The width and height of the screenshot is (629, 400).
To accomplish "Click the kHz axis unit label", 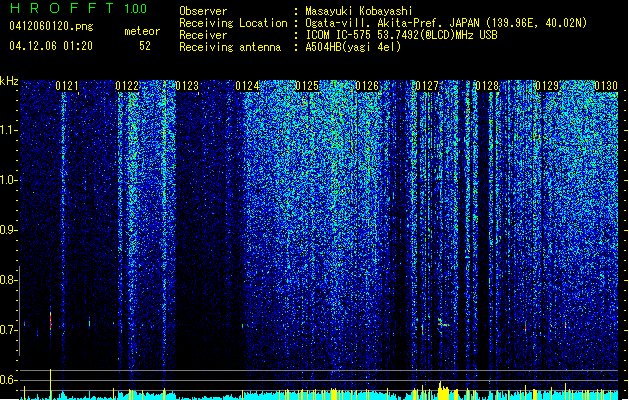I will [x=9, y=81].
